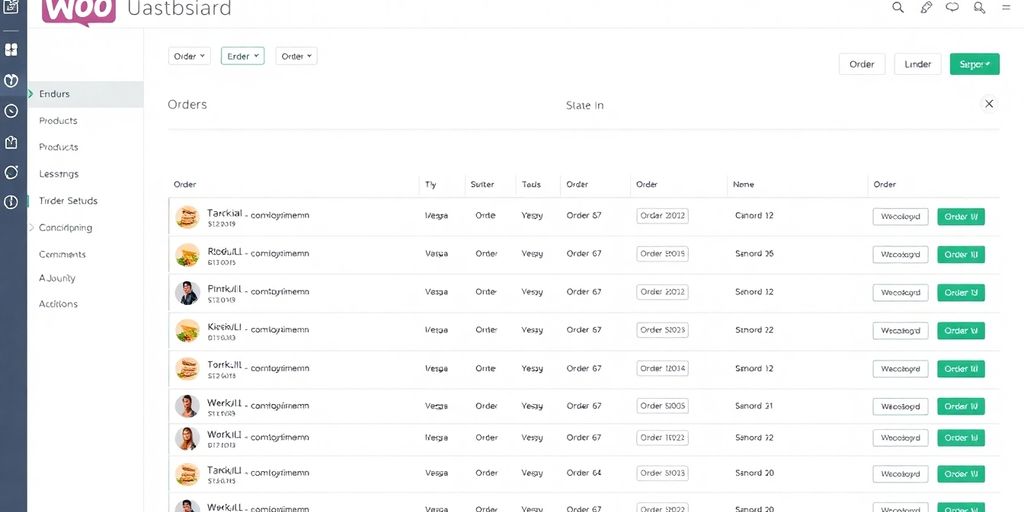
Task: Open the Erder dropdown filter
Action: coord(243,56)
